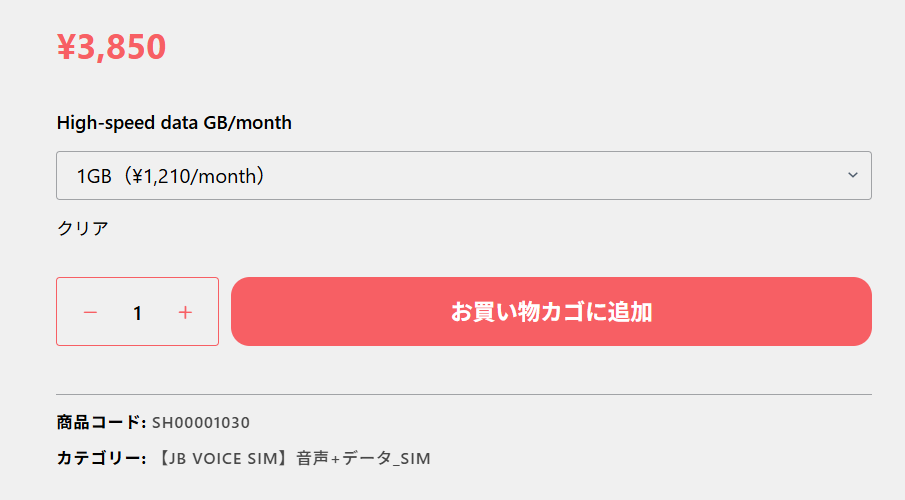
Task: Click the dropdown chevron arrow icon
Action: (852, 175)
